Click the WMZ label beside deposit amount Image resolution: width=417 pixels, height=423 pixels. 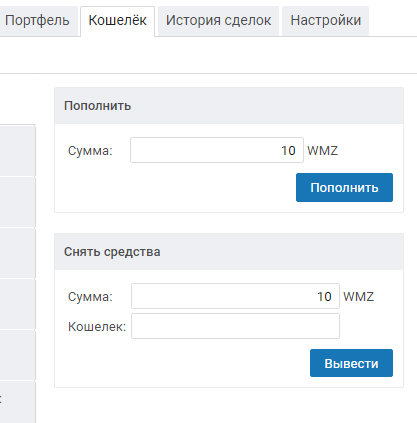322,151
